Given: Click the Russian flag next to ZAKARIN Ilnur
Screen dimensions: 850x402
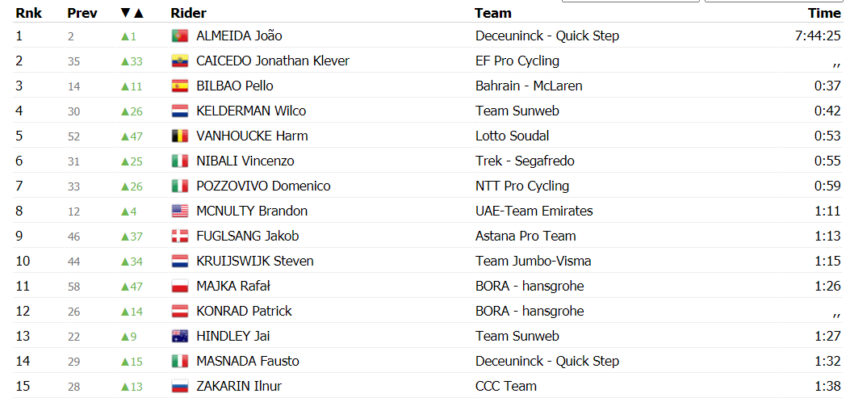Looking at the screenshot, I should point(179,386).
